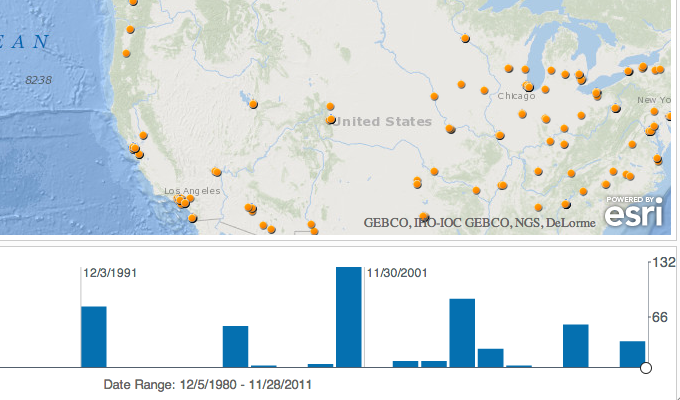Click the tallest histogram bar at 11/30/2001
The height and width of the screenshot is (400, 680).
pyautogui.click(x=348, y=317)
